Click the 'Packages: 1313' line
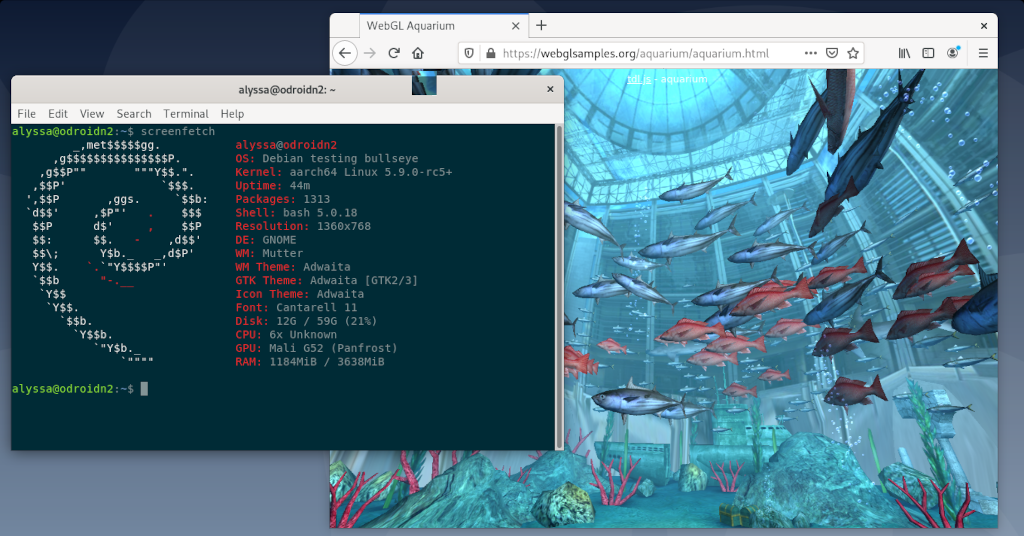This screenshot has height=536, width=1024. point(282,199)
